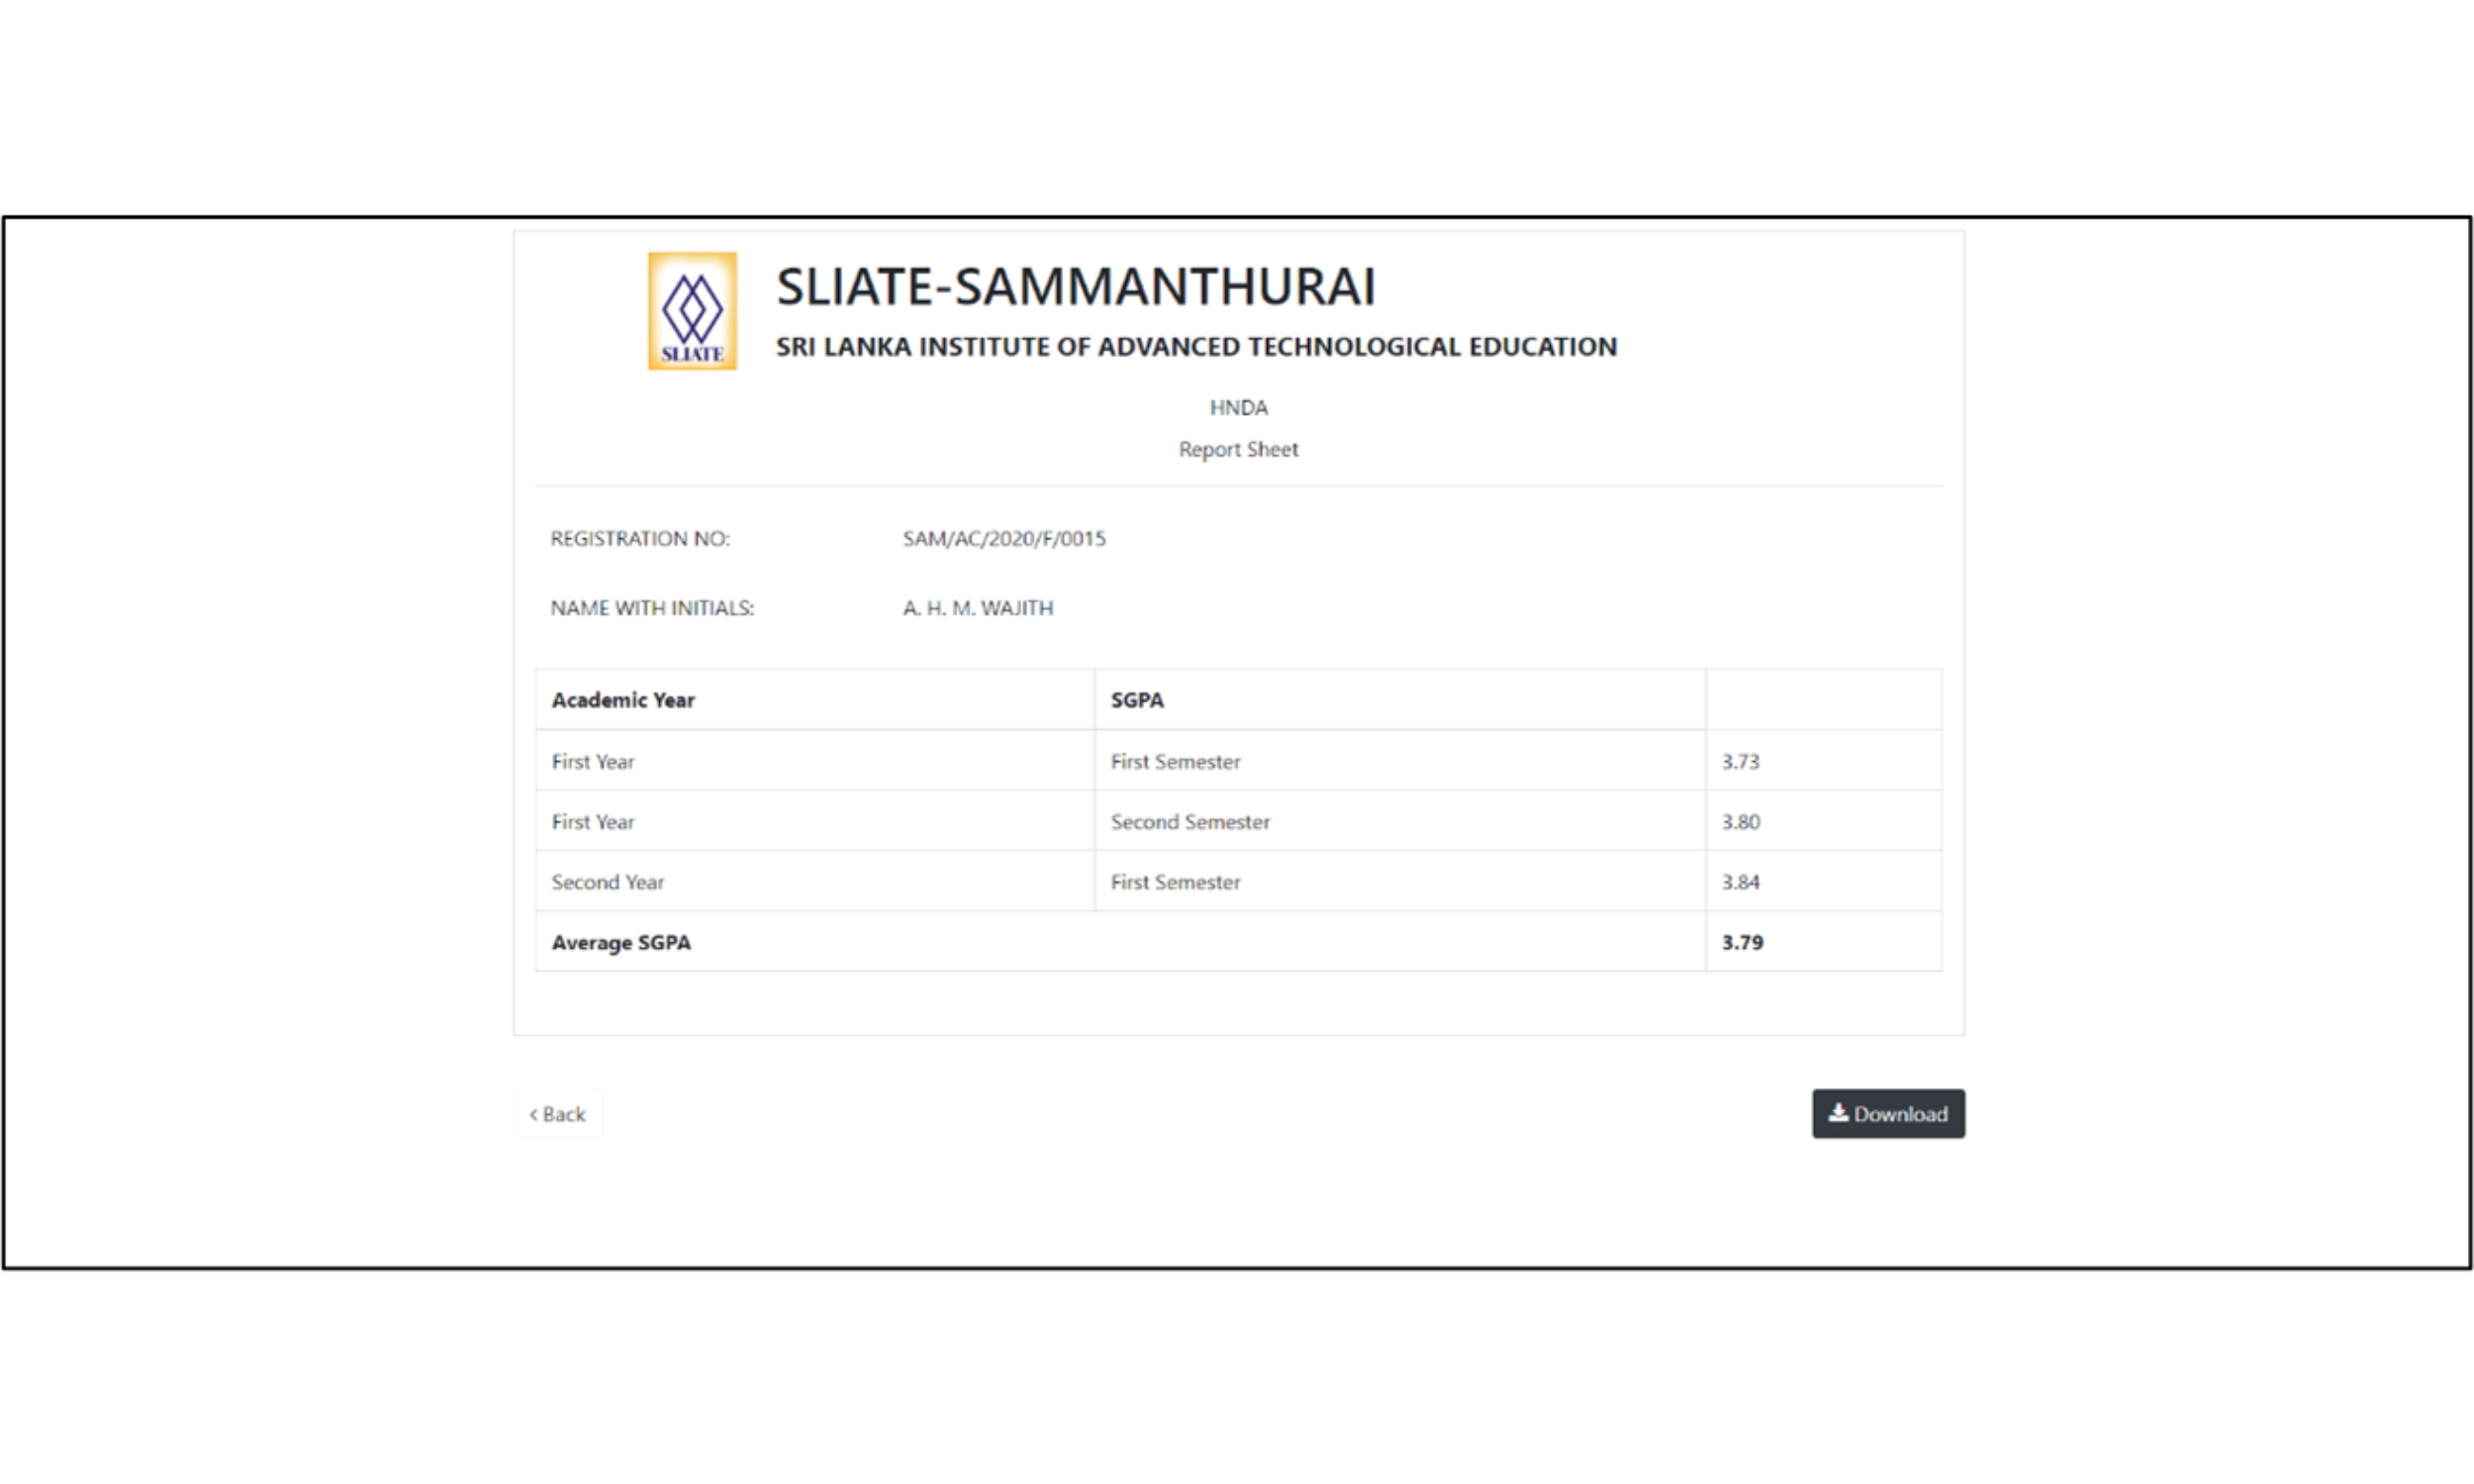Click the HNDA course label
Image resolution: width=2474 pixels, height=1484 pixels.
[1238, 408]
